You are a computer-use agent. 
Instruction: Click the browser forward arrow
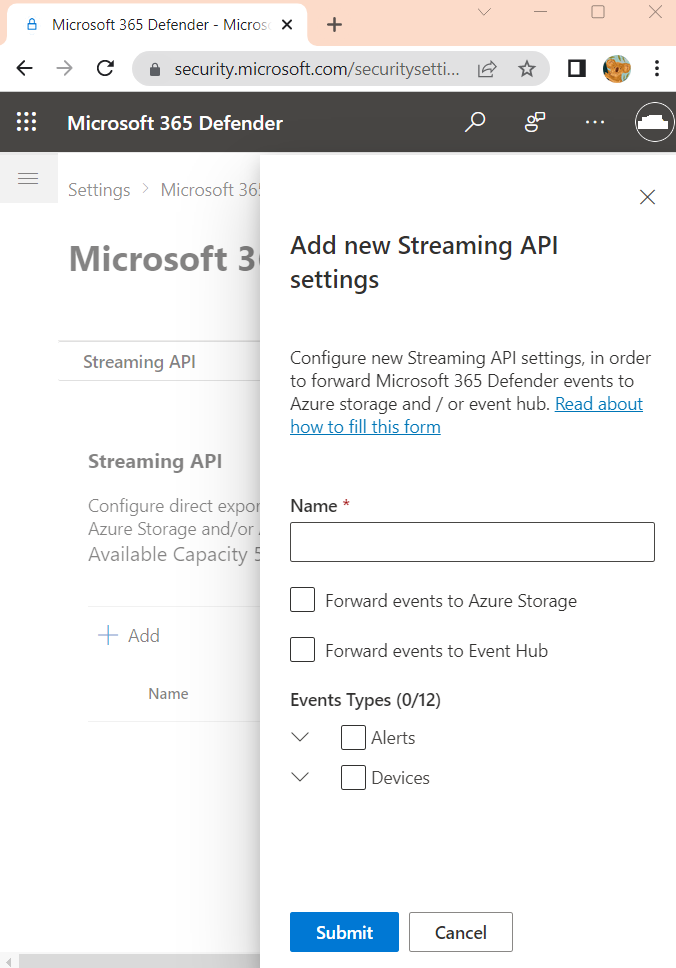tap(64, 68)
